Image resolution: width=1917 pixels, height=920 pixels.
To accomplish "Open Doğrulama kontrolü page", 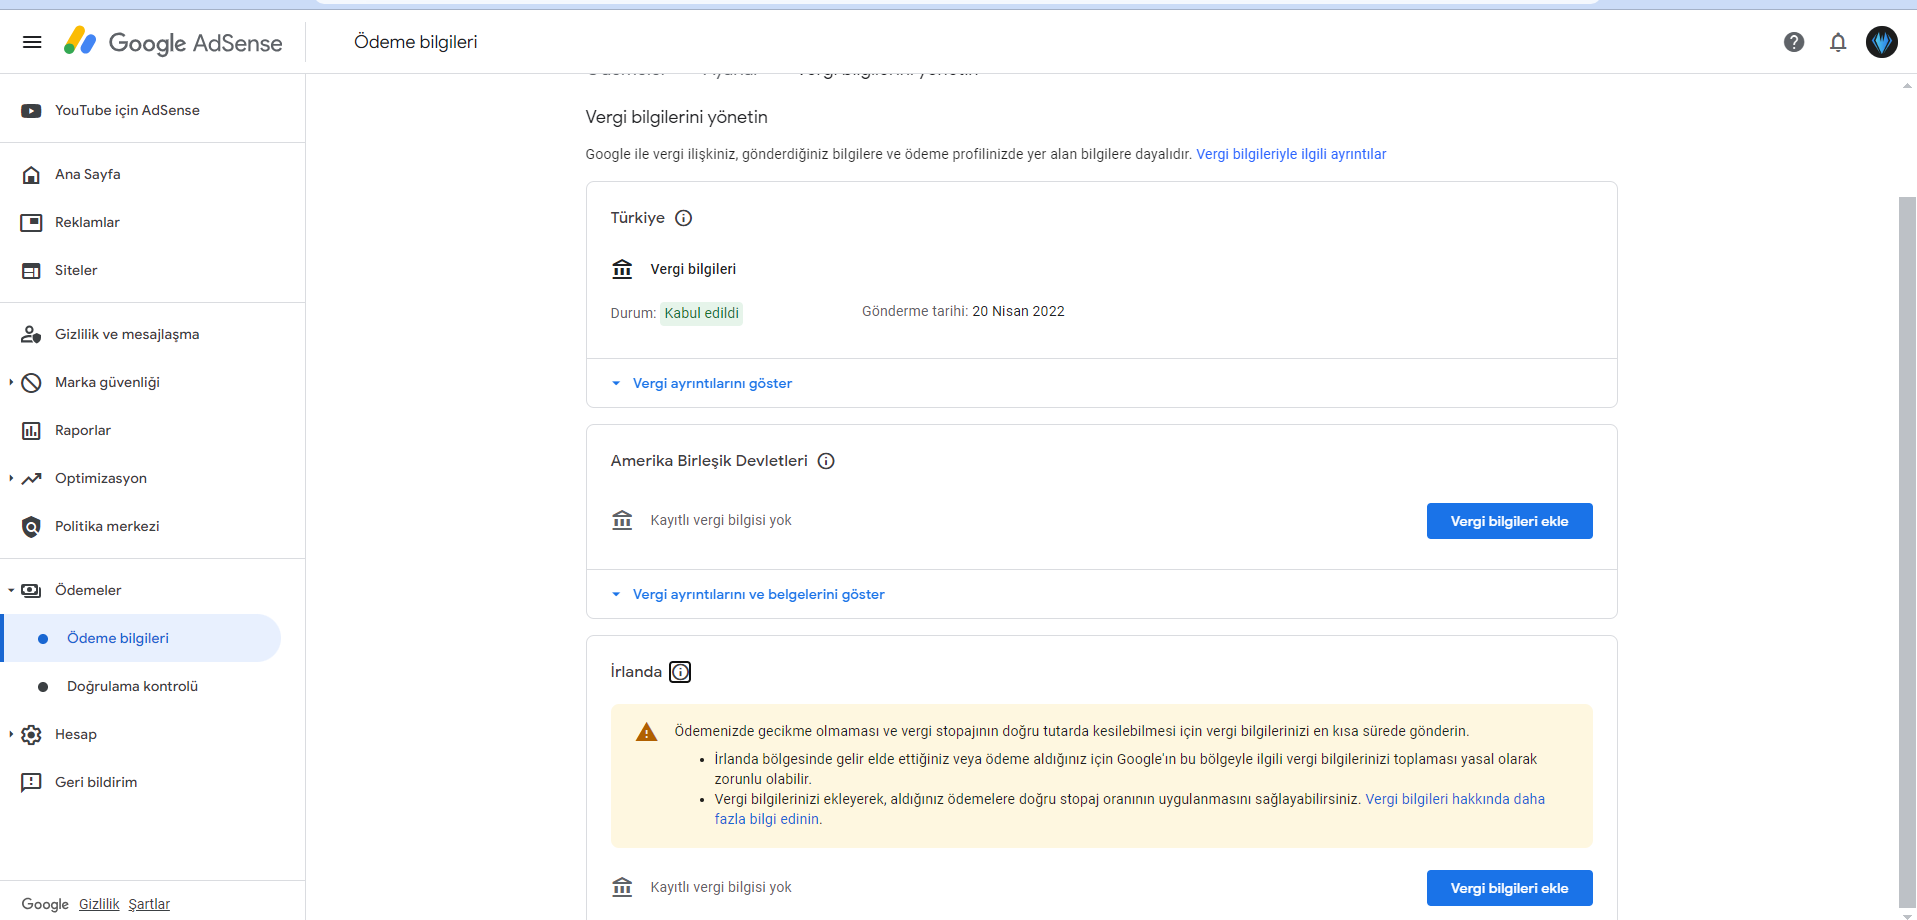I will pyautogui.click(x=132, y=686).
